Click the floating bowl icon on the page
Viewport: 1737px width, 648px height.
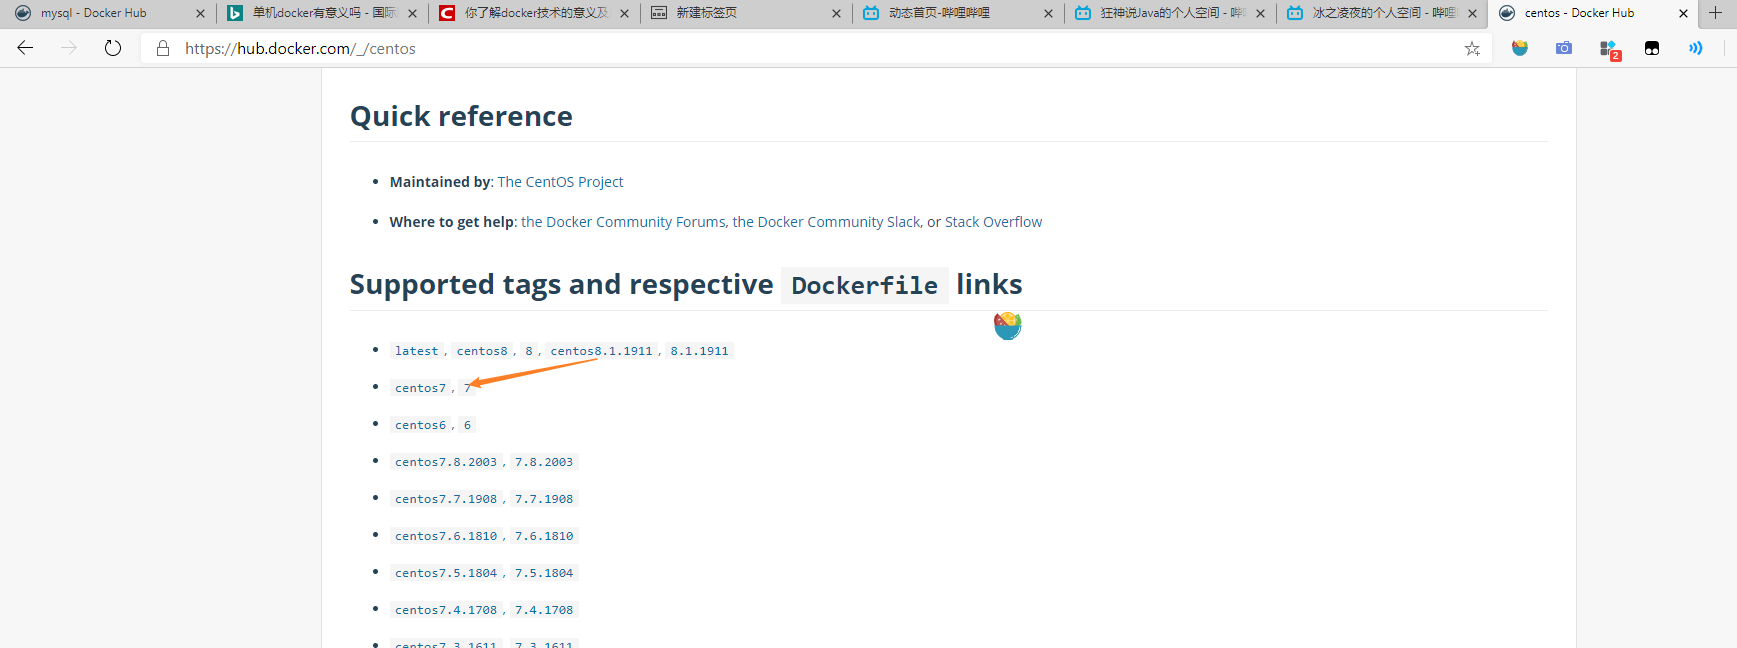click(1008, 325)
